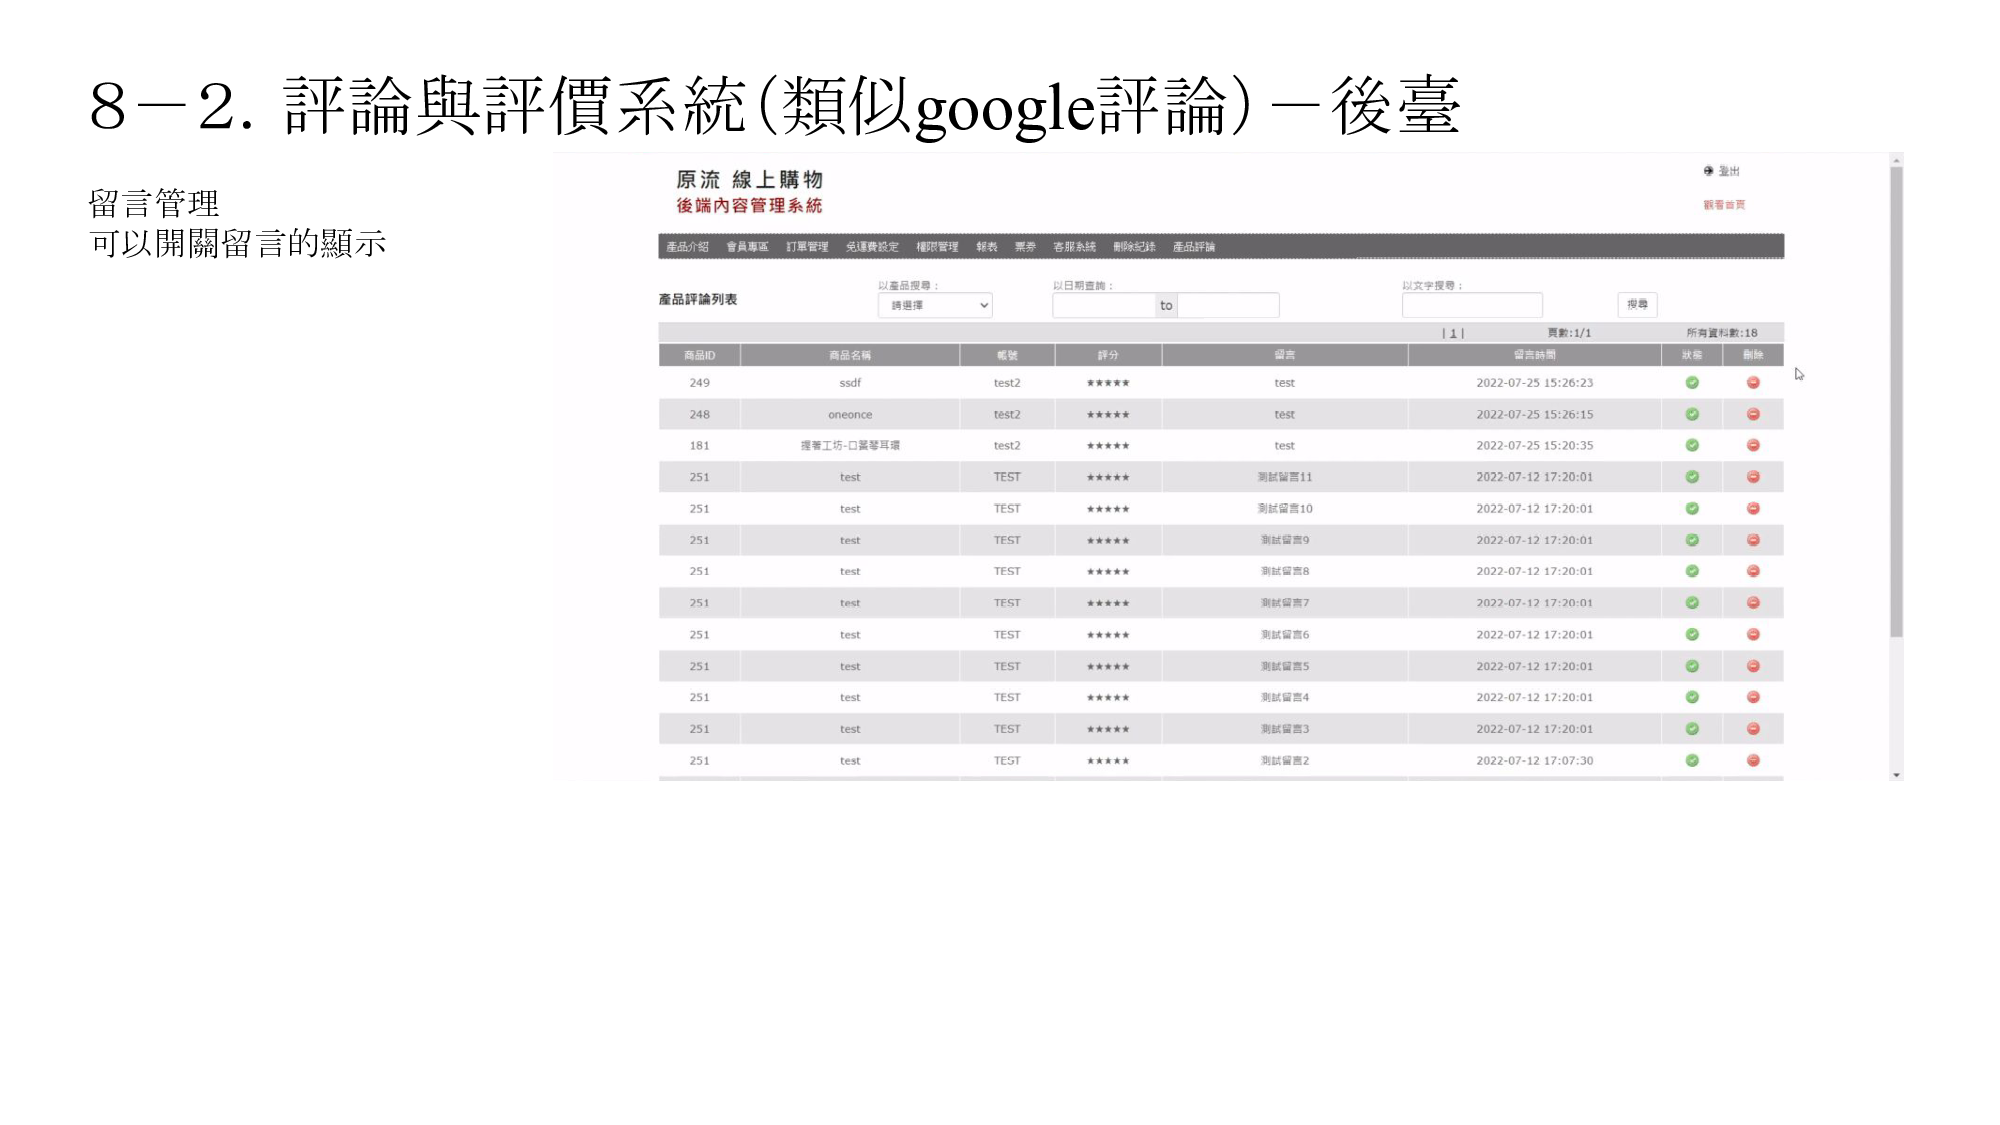The image size is (2000, 1125).
Task: Click page number 1 in pagination
Action: pos(1453,333)
